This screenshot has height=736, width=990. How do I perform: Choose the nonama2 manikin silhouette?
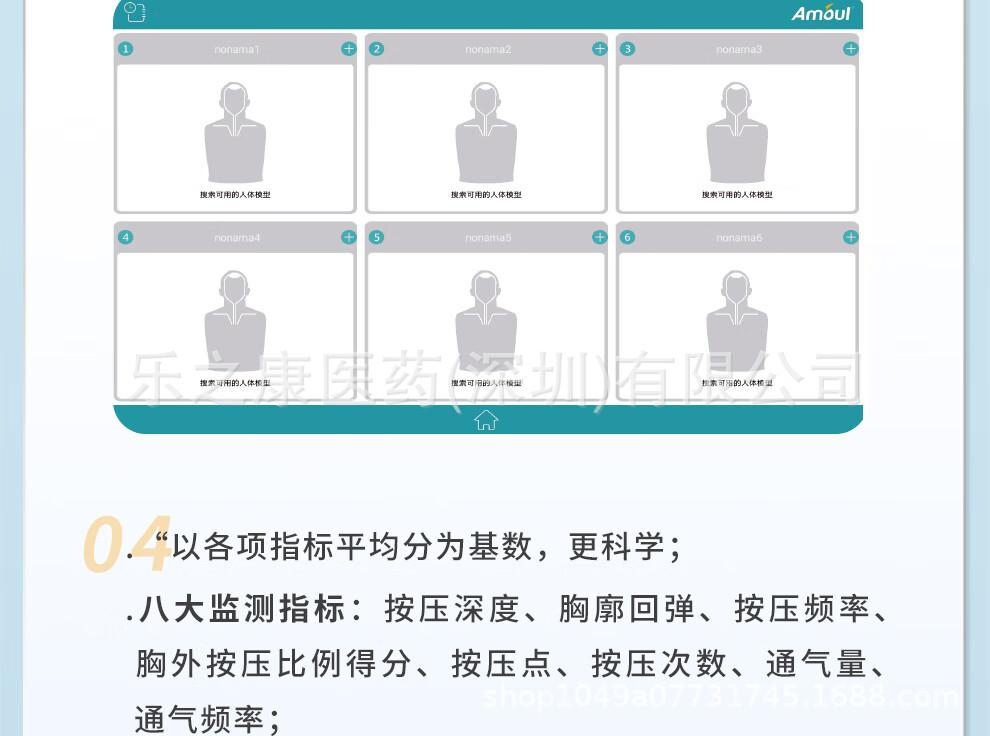486,134
